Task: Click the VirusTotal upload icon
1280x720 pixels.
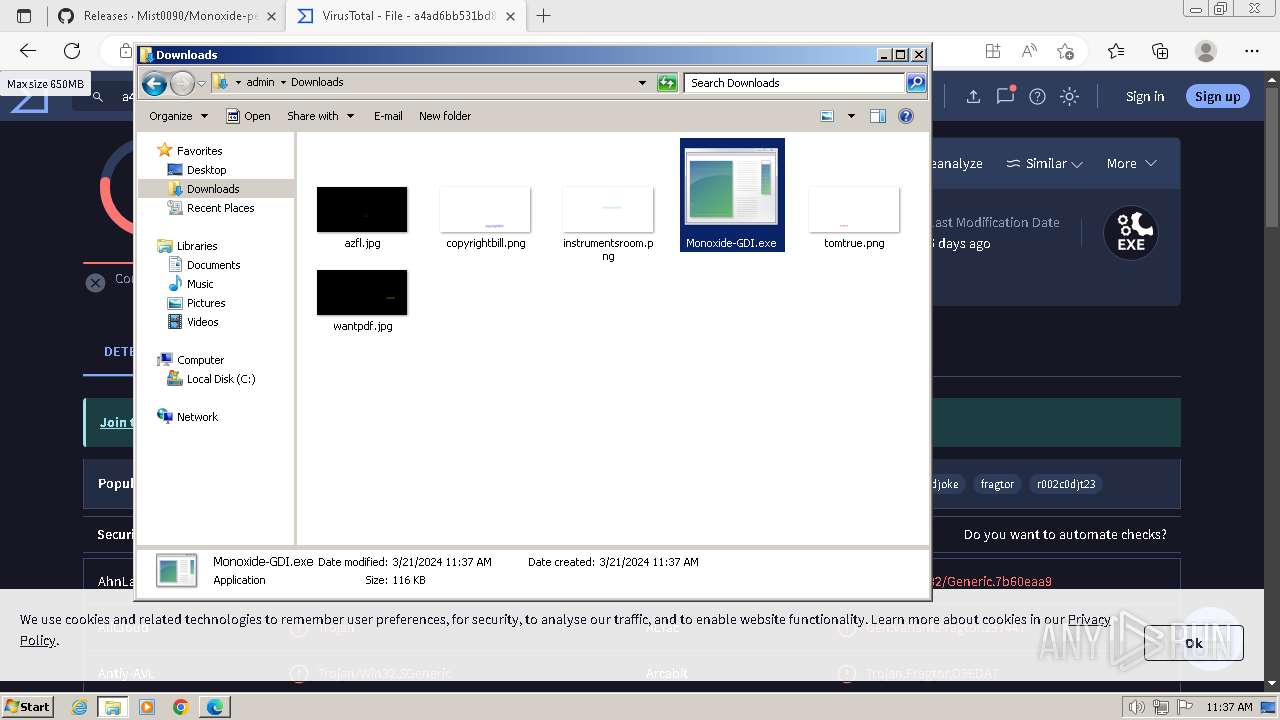Action: click(973, 96)
